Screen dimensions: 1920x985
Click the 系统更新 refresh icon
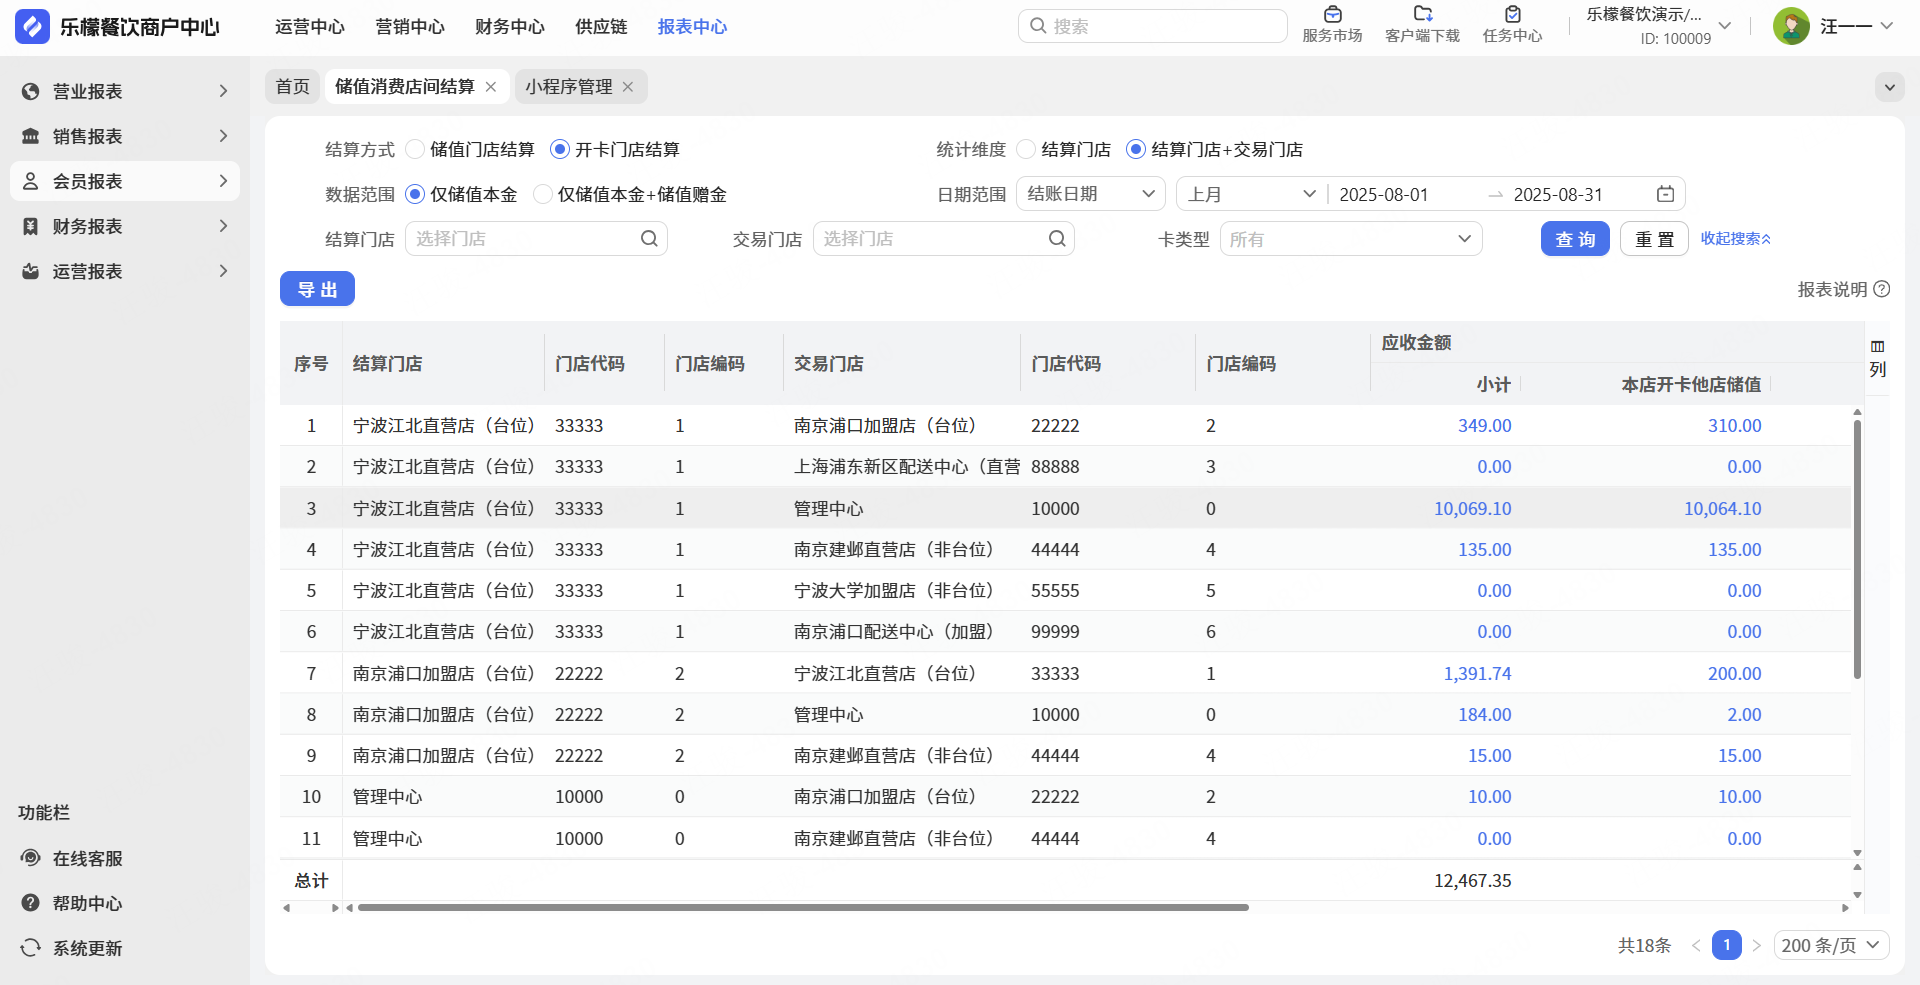[x=31, y=948]
